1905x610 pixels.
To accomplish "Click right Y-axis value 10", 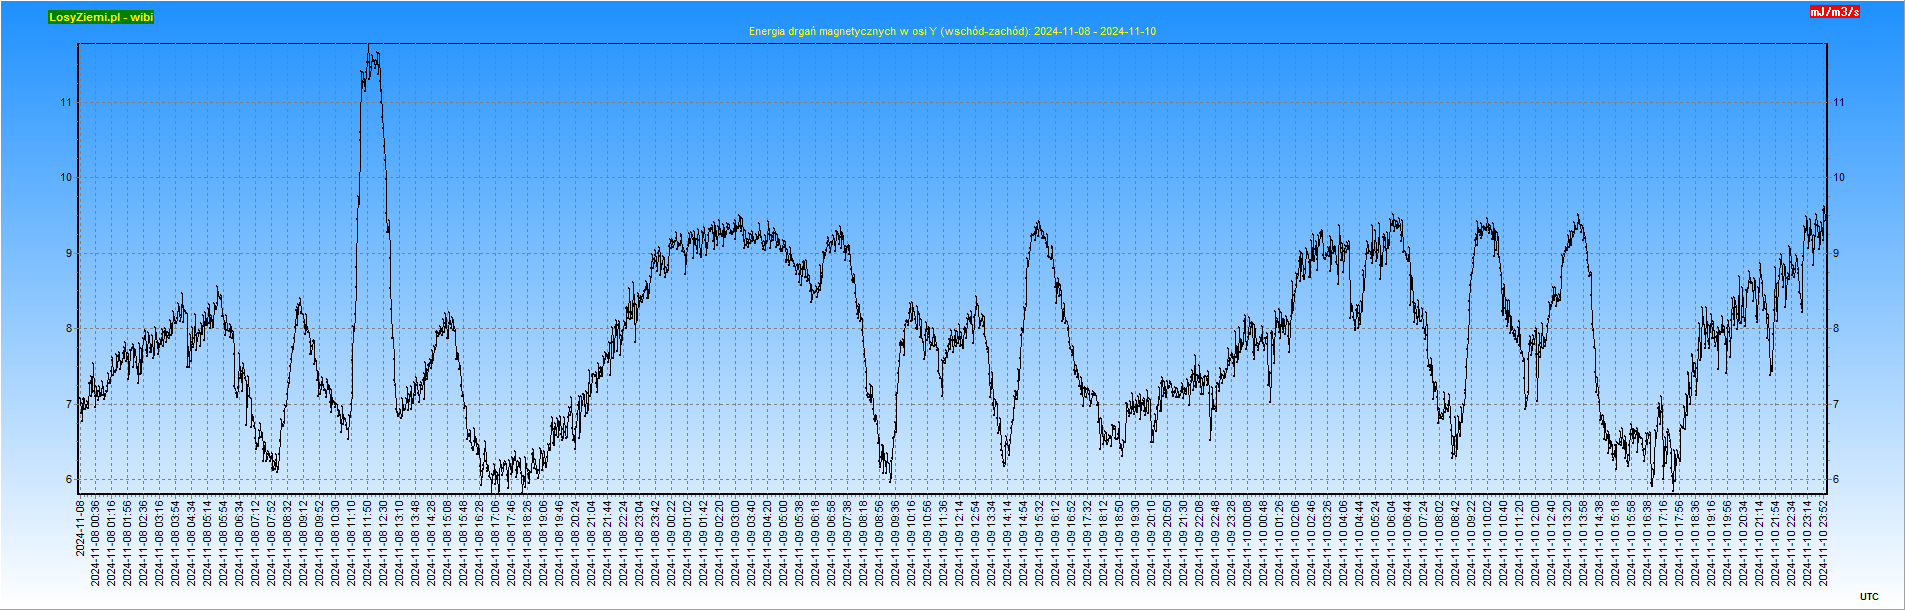I will (x=1838, y=178).
